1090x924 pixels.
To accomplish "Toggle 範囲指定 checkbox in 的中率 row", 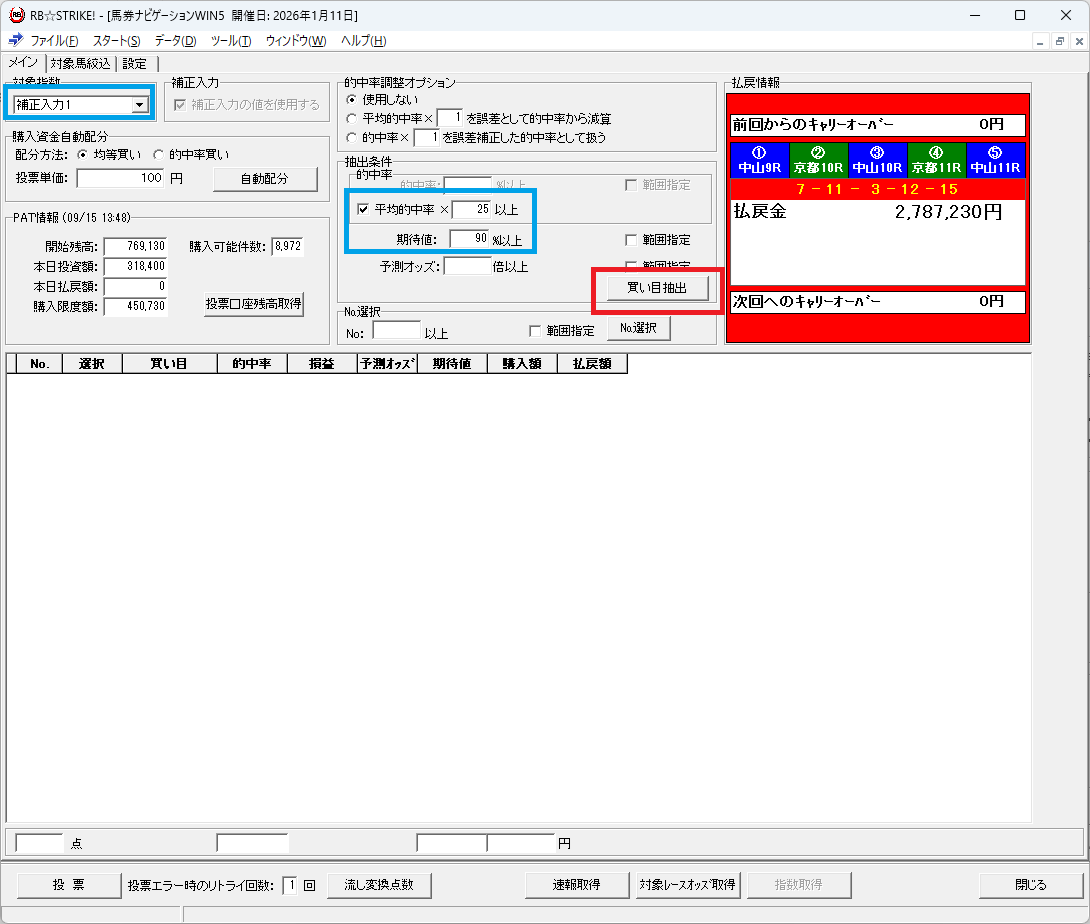I will click(x=631, y=185).
